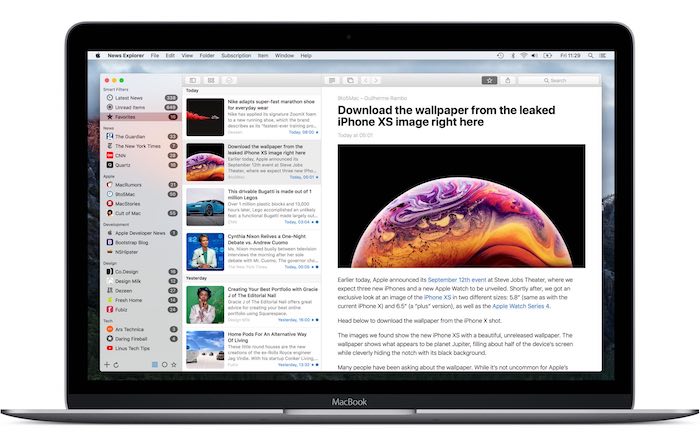This screenshot has height=448, width=700.
Task: Open Notification Center menu bar icon
Action: pyautogui.click(x=603, y=56)
